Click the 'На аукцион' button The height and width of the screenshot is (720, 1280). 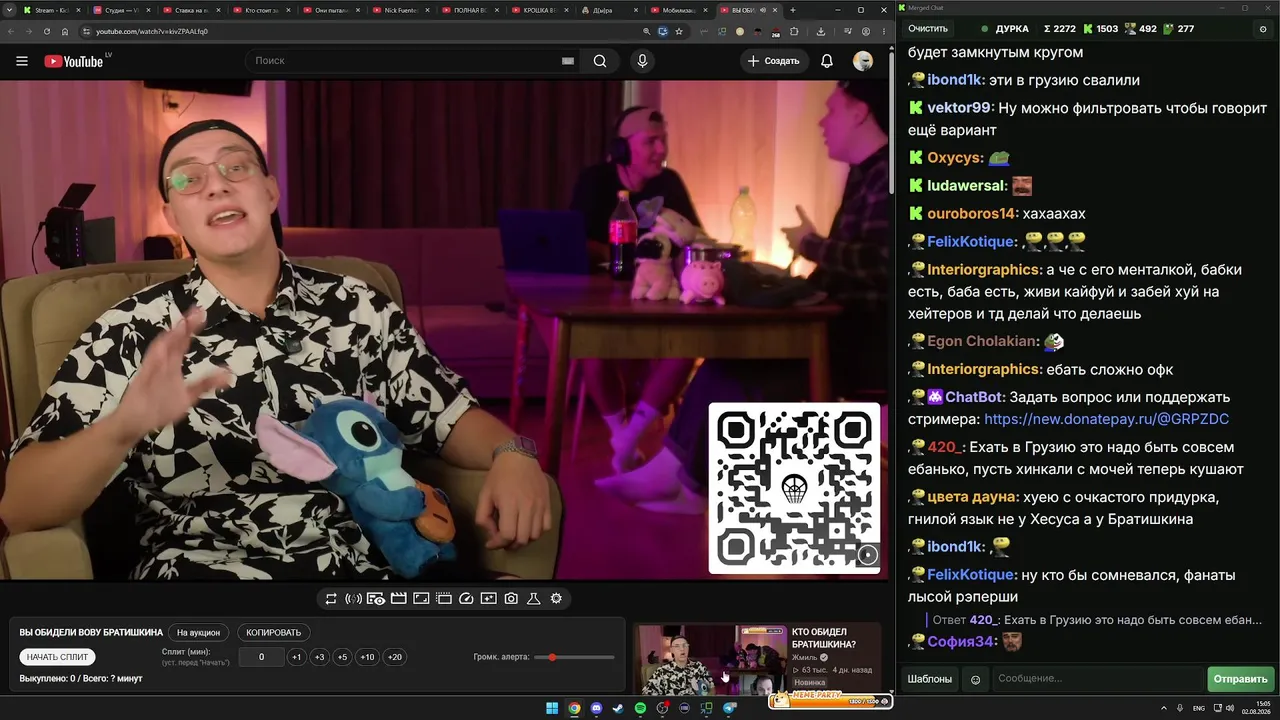pos(198,633)
